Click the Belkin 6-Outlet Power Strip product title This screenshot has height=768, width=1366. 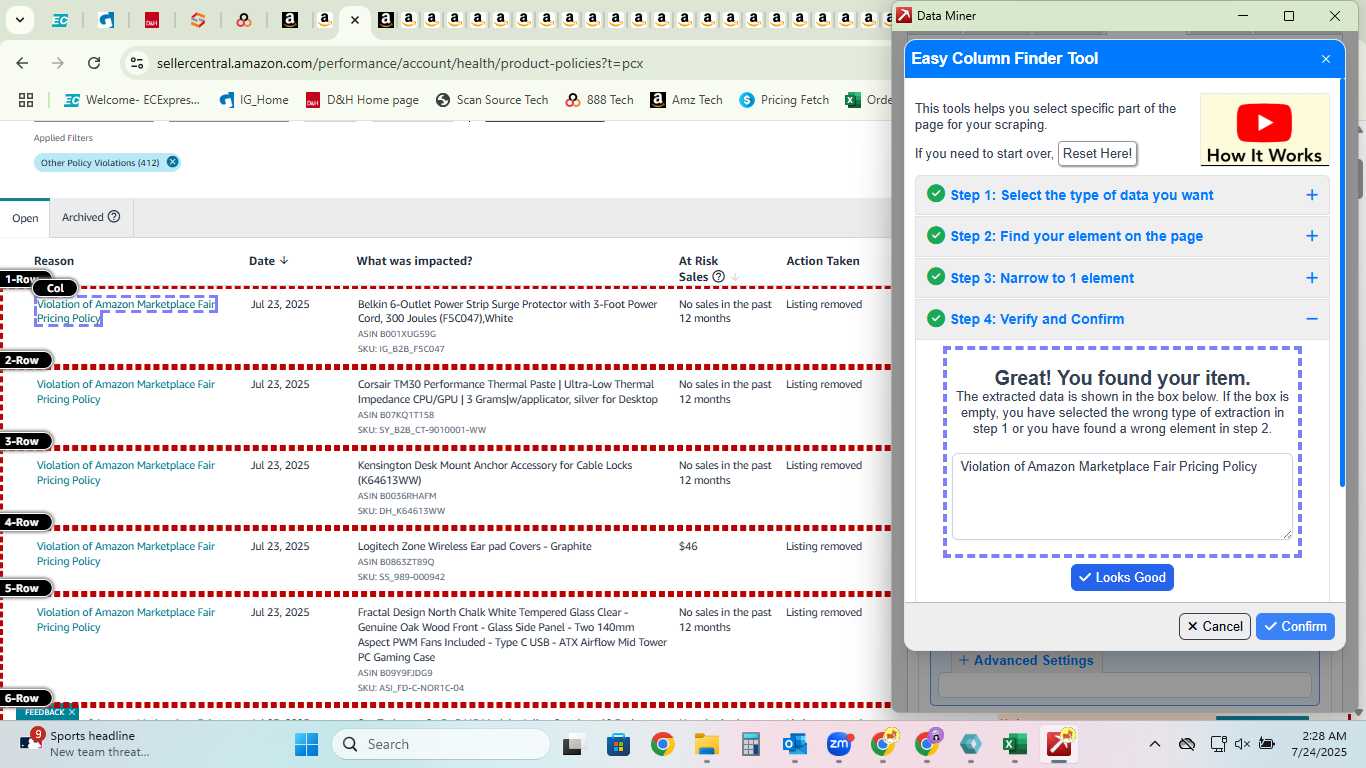(x=508, y=311)
